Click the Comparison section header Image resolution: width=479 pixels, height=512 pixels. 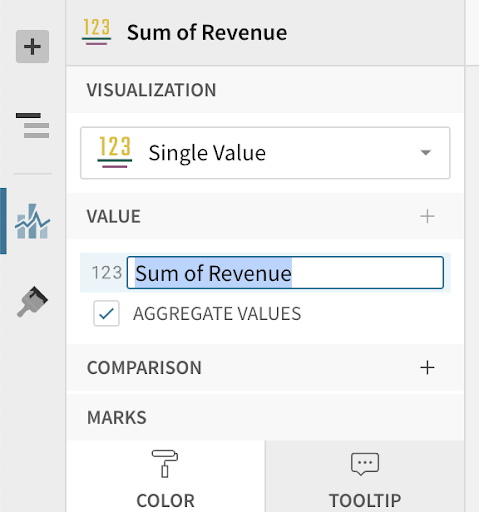click(144, 368)
